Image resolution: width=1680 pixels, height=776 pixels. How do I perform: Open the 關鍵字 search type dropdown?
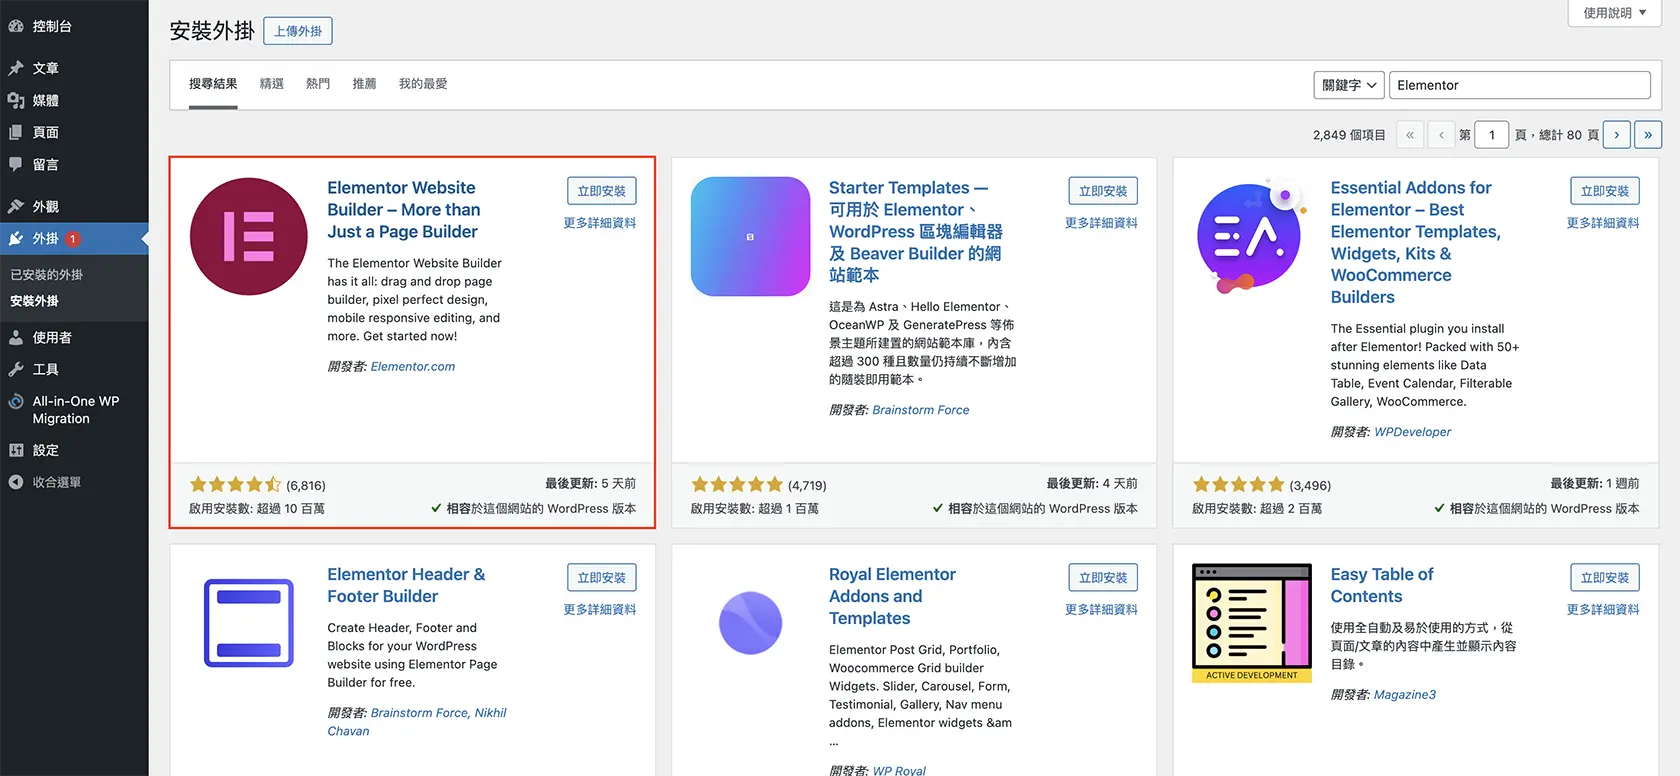point(1349,85)
